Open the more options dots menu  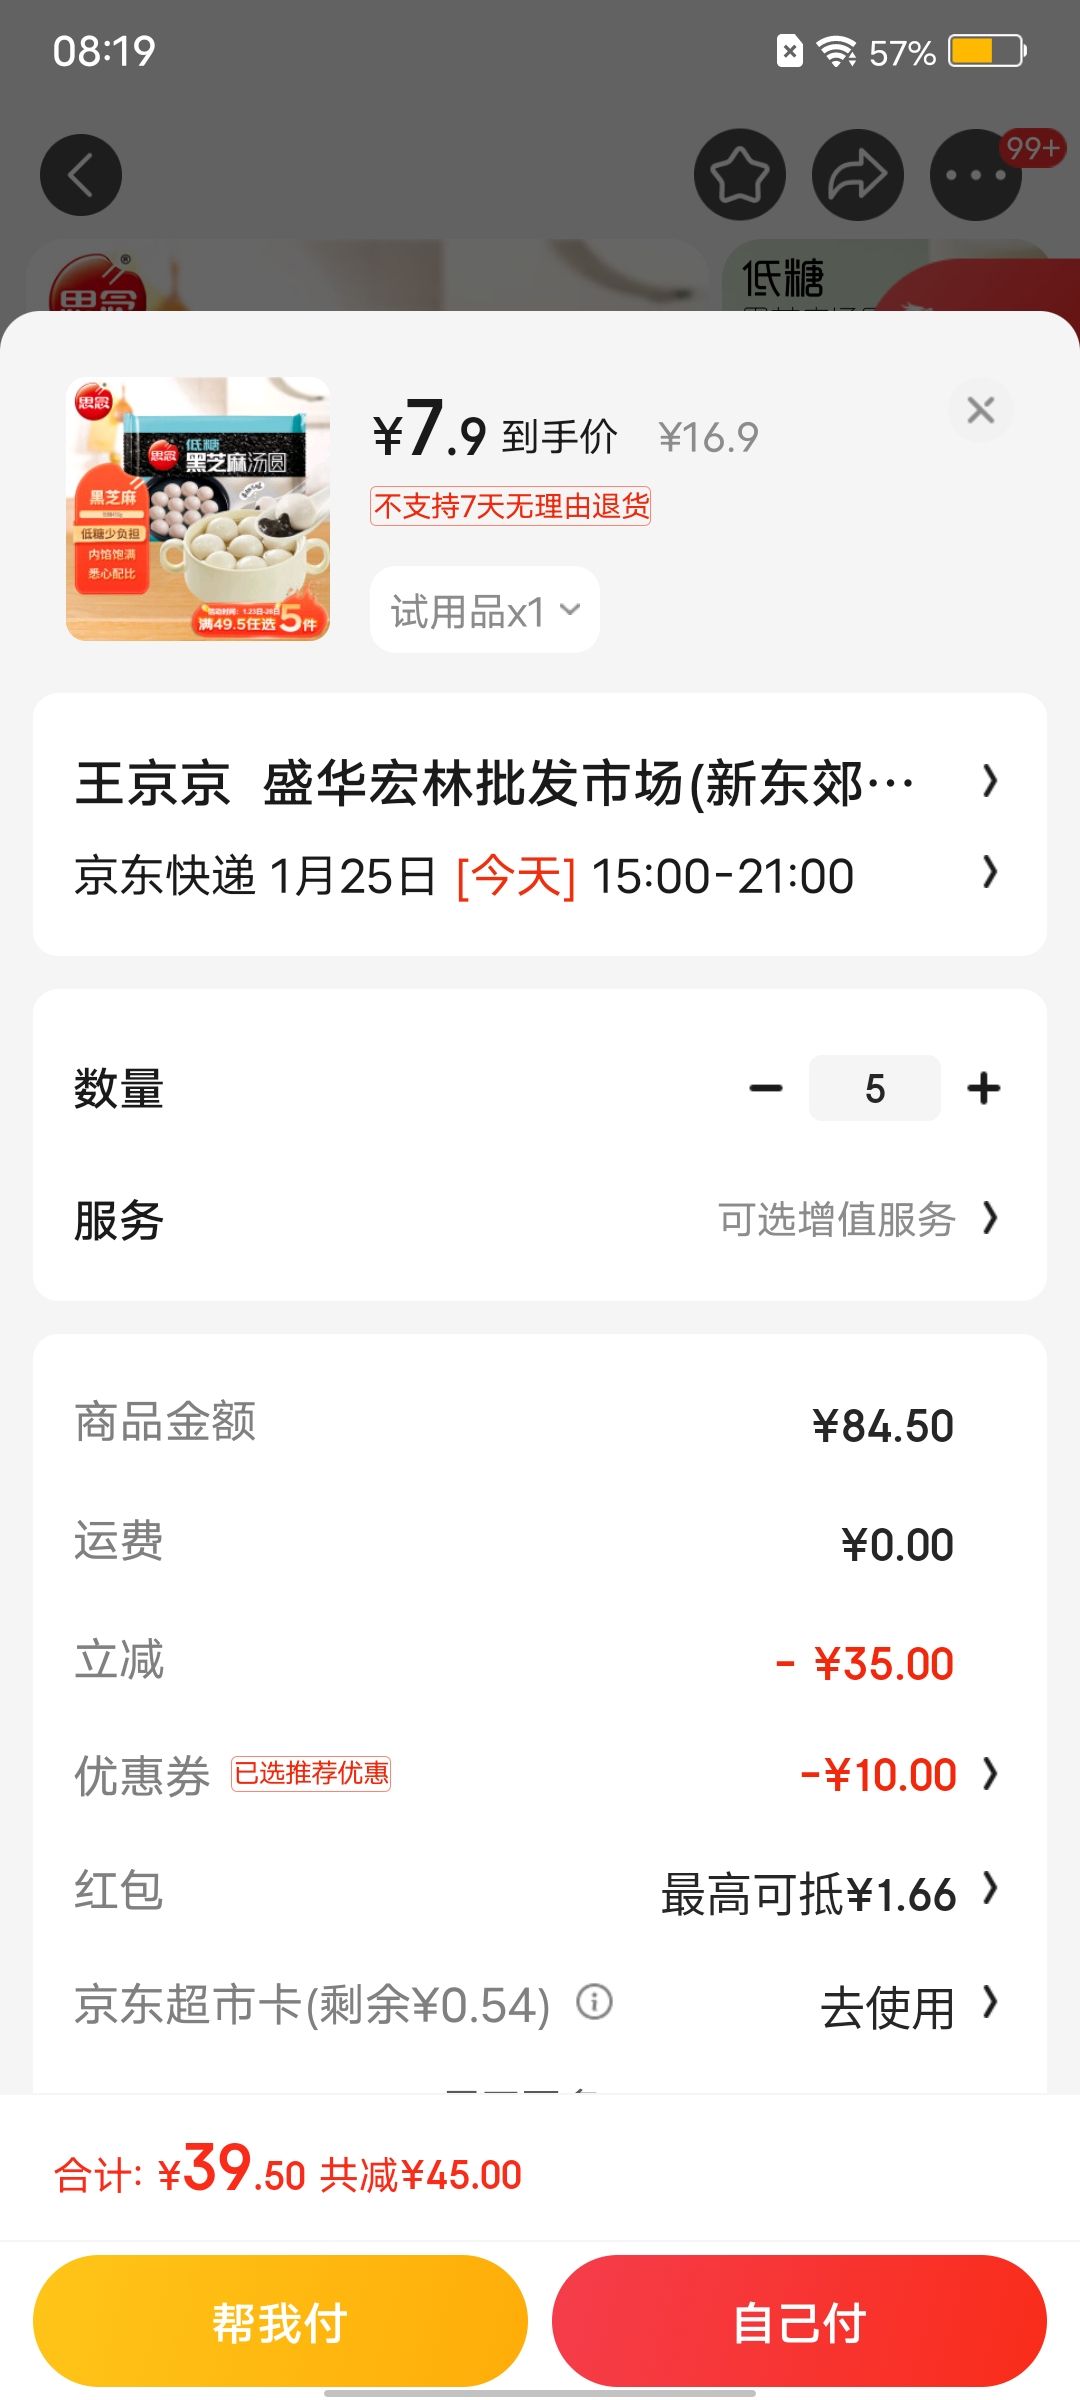coord(976,175)
